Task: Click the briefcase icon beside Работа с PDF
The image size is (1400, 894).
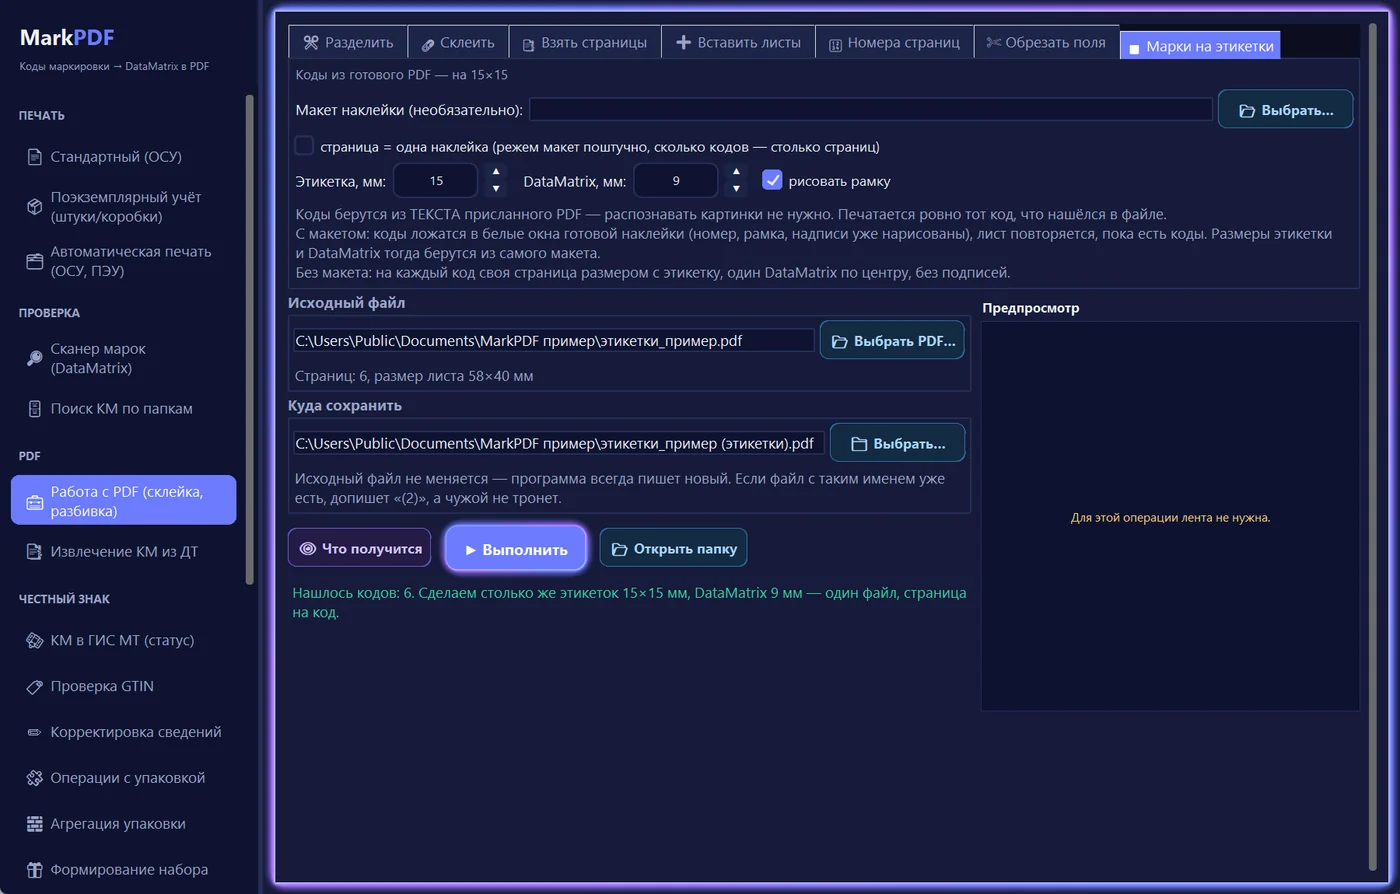Action: [x=34, y=502]
